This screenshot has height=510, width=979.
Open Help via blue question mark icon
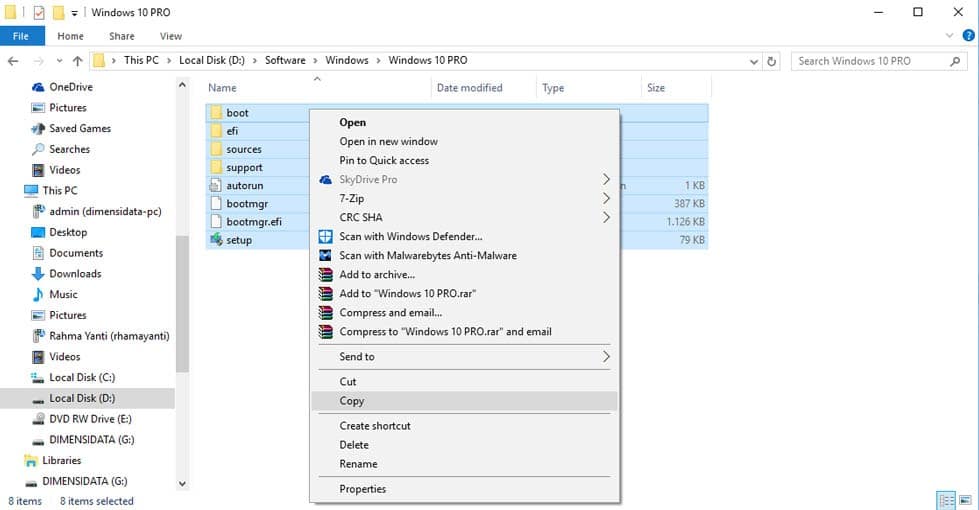[x=968, y=36]
